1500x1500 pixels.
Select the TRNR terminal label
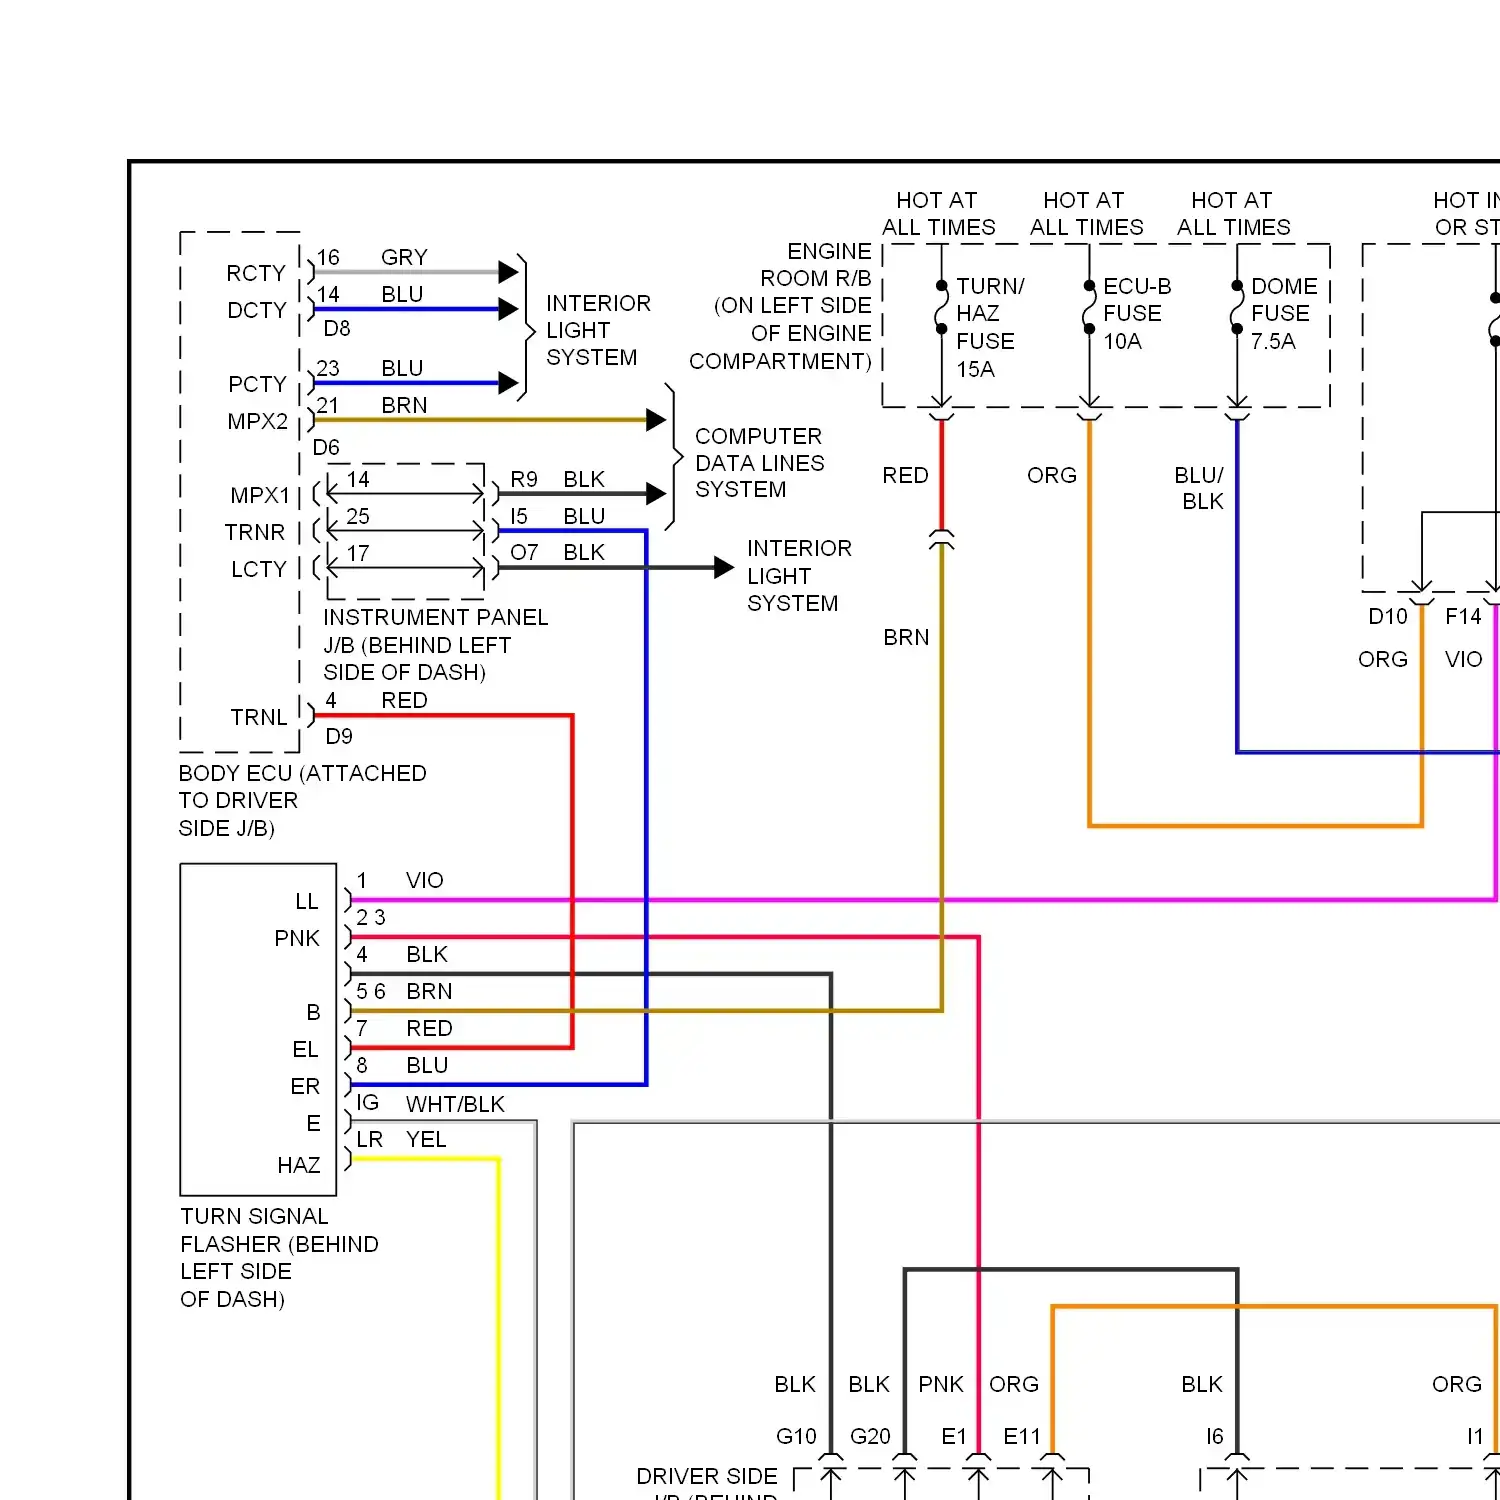[x=255, y=532]
